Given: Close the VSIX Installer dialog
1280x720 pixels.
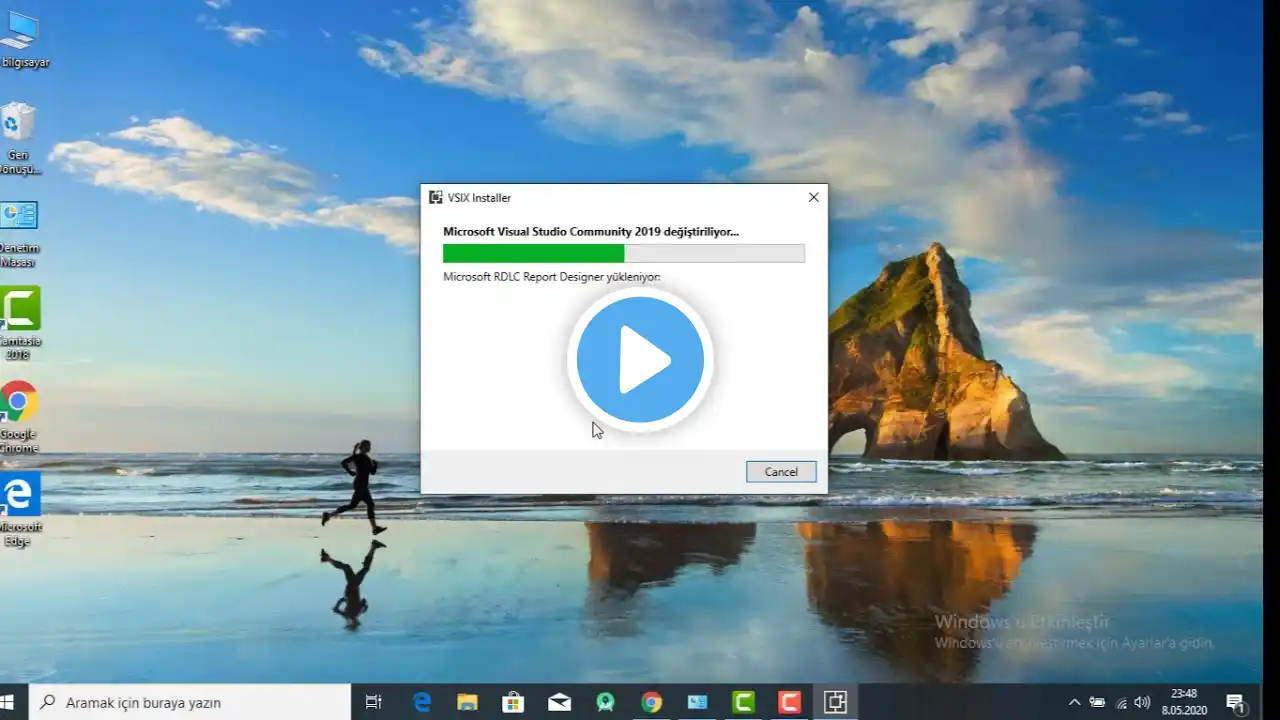Looking at the screenshot, I should tap(813, 197).
